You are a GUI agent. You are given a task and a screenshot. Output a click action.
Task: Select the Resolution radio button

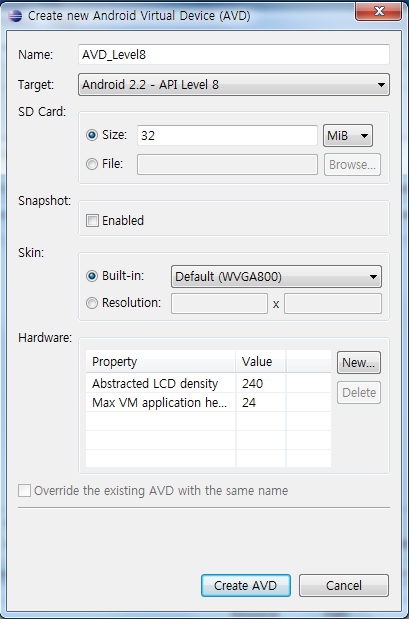(92, 303)
